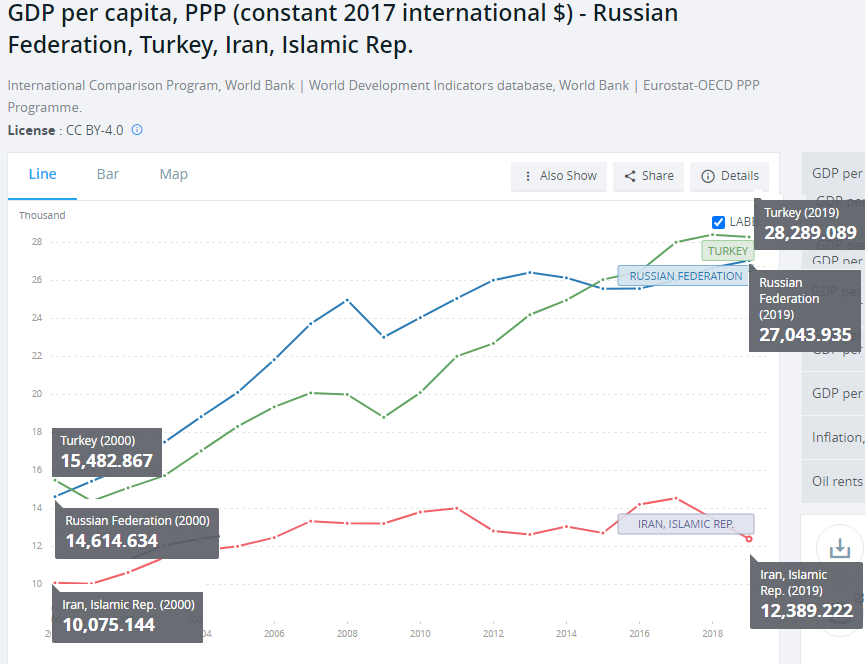Click the Thousand axis unit label
865x664 pixels.
tap(42, 216)
